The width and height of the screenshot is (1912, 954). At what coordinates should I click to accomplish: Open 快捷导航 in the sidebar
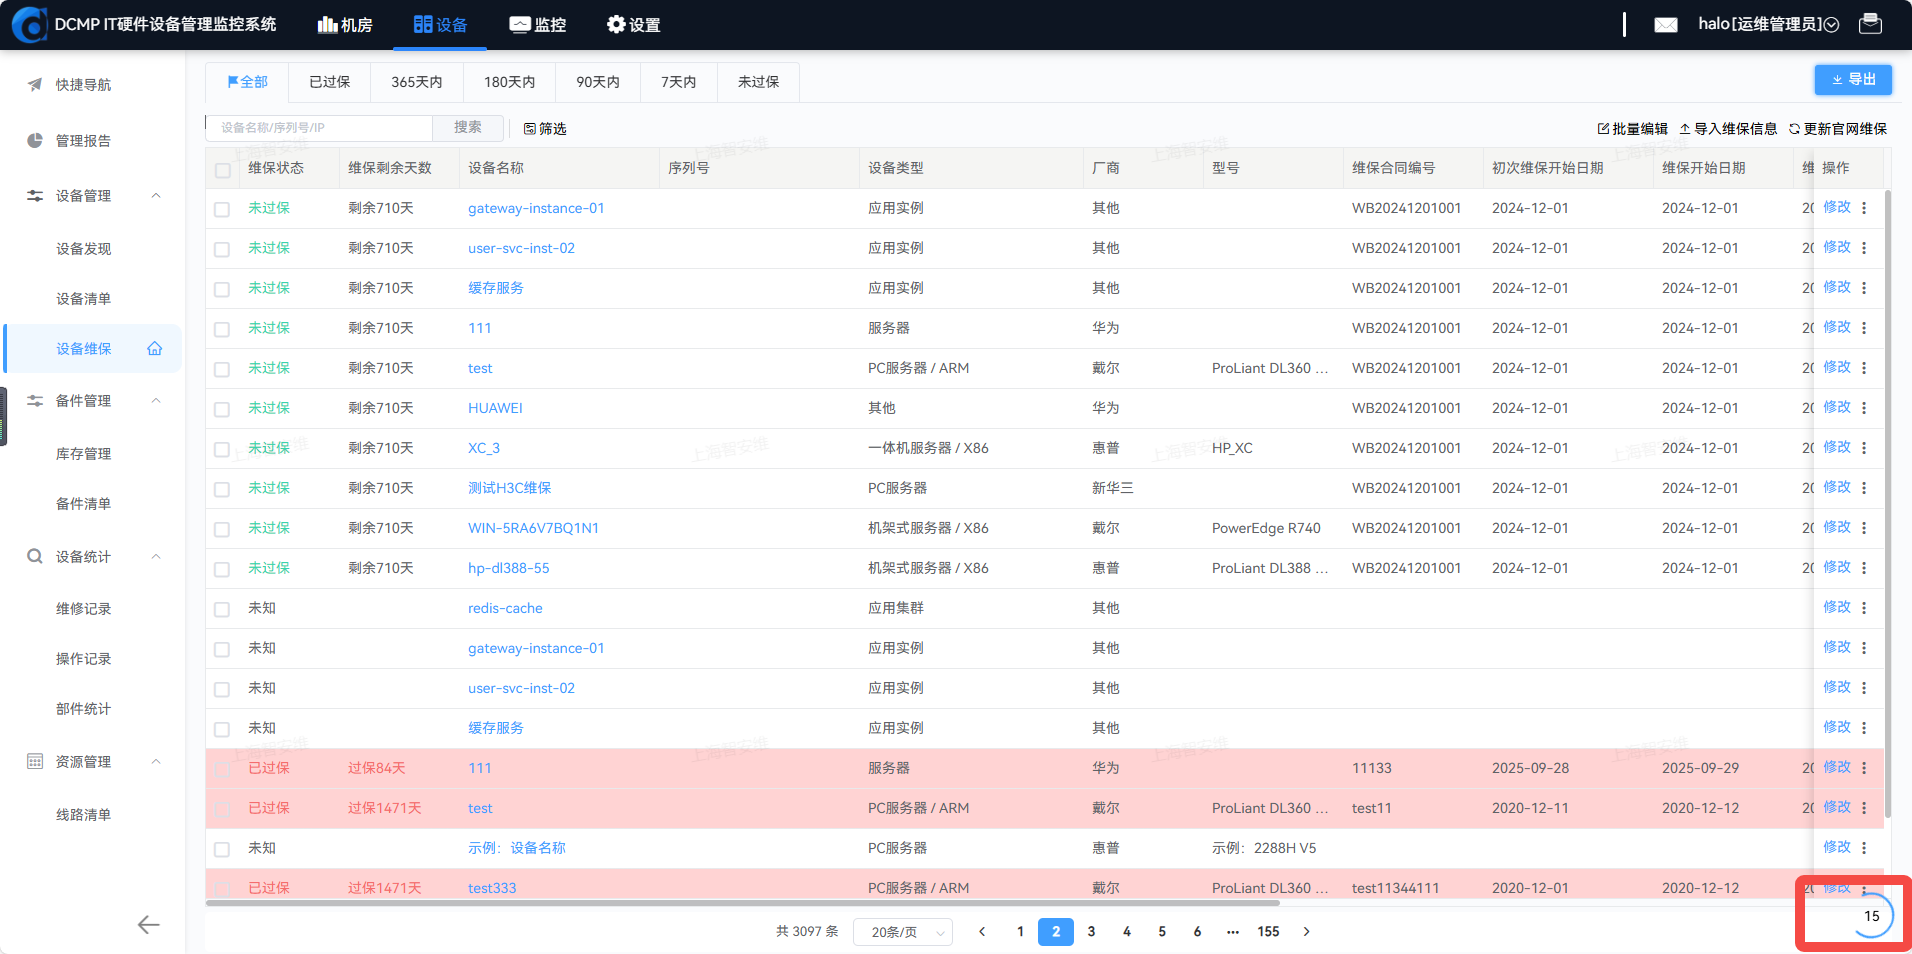pyautogui.click(x=83, y=85)
